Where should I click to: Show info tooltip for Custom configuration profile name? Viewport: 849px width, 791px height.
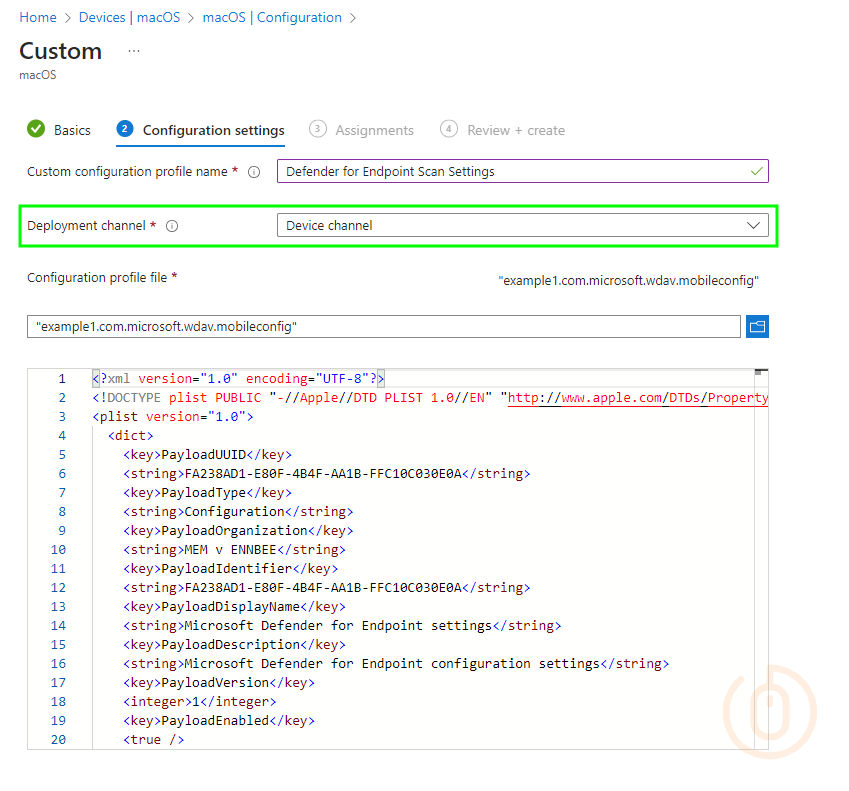click(x=254, y=172)
